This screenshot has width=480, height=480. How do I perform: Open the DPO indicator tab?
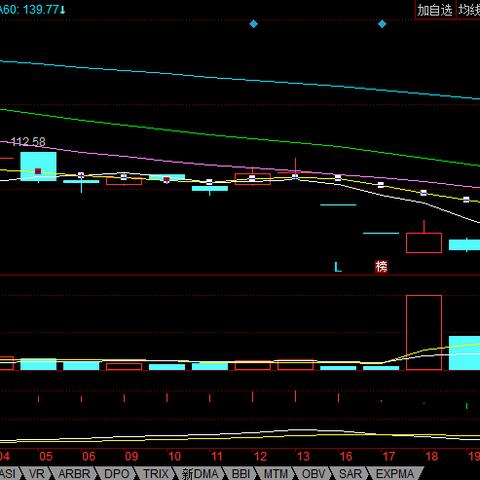(117, 474)
